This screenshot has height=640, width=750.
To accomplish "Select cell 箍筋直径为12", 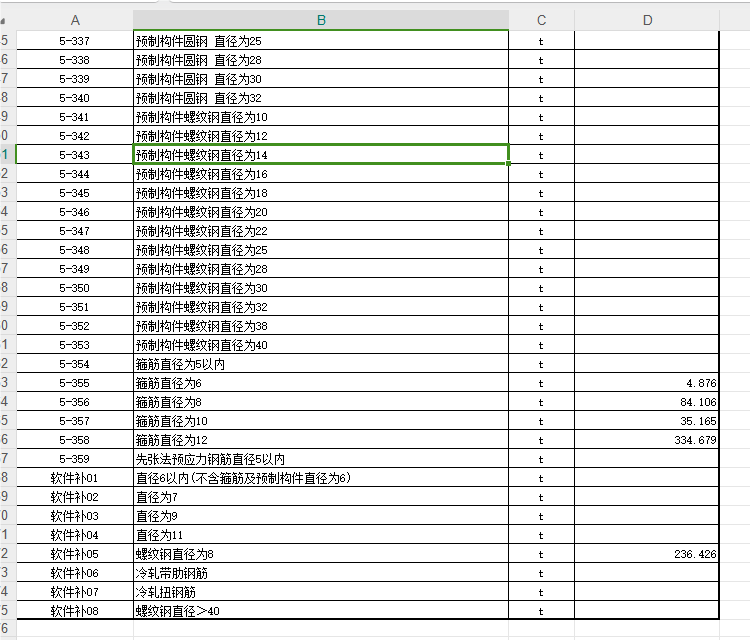I will click(321, 440).
